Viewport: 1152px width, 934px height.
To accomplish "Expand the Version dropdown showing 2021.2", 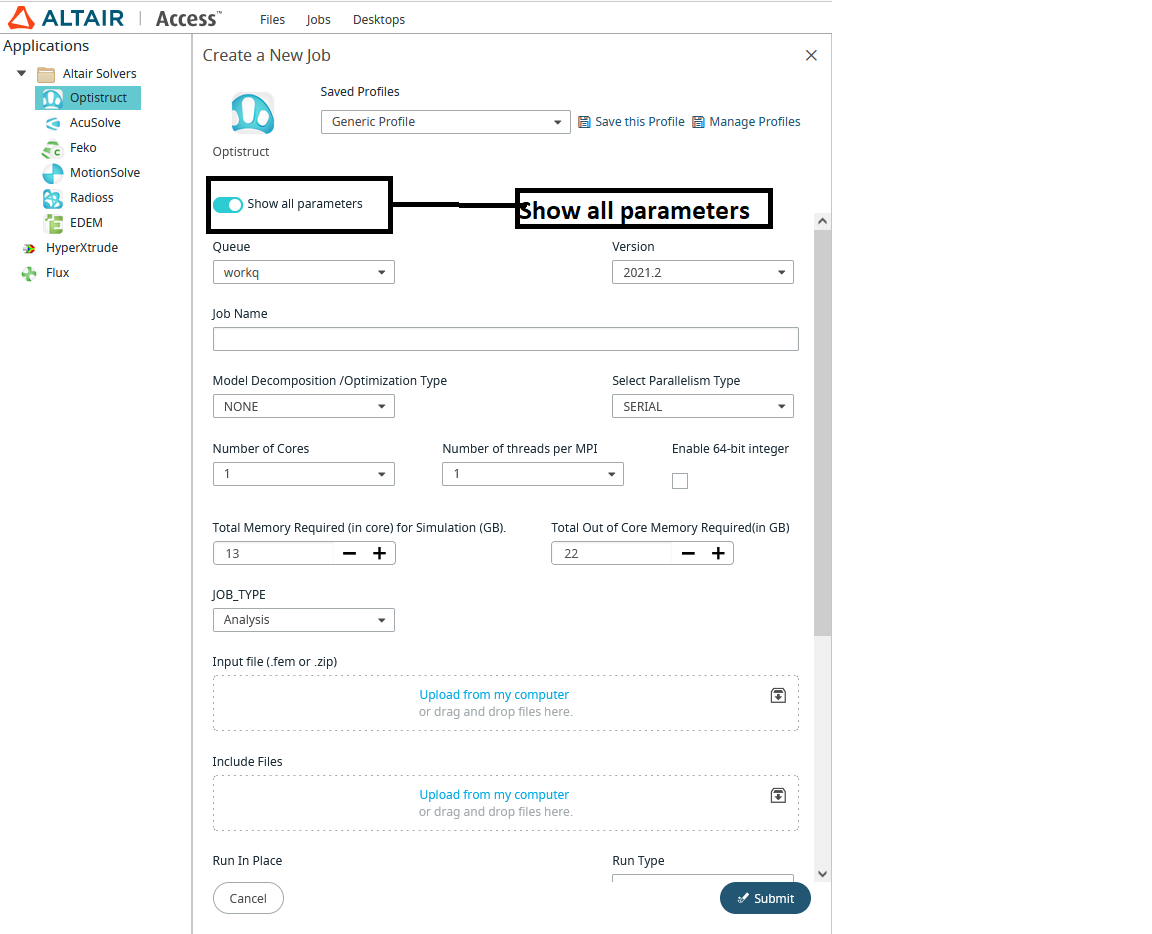I will (x=702, y=272).
